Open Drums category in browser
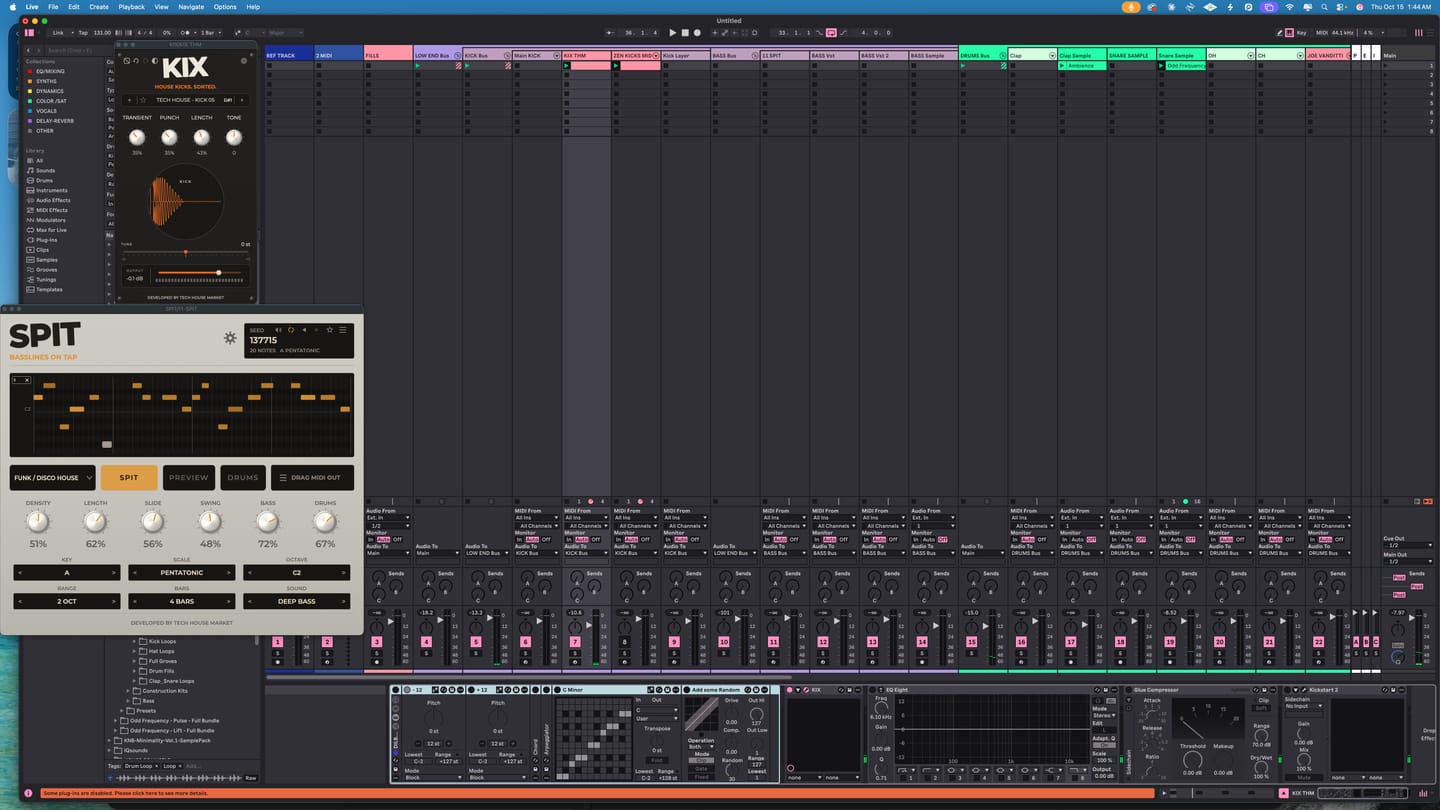The width and height of the screenshot is (1440, 810). click(x=44, y=180)
